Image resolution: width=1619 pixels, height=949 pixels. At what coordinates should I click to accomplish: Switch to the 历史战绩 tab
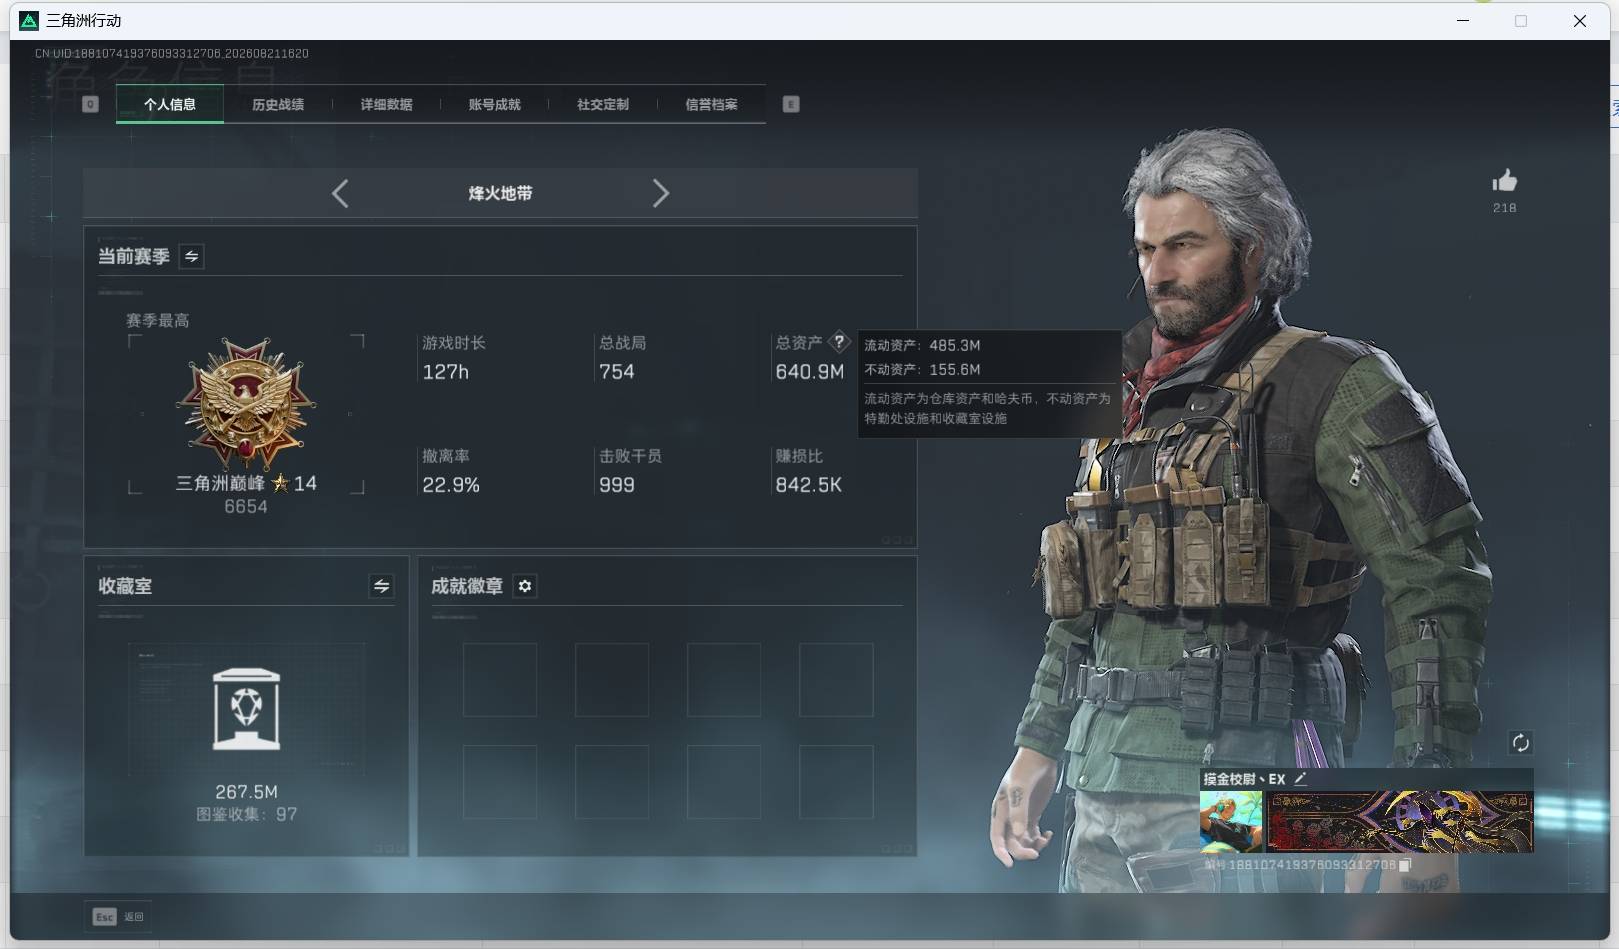pyautogui.click(x=278, y=104)
